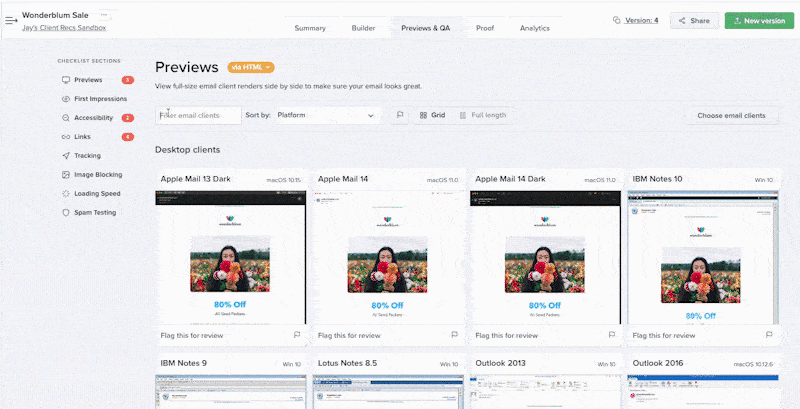Click the red 3 badge on Previews
This screenshot has height=409, width=800.
[128, 80]
